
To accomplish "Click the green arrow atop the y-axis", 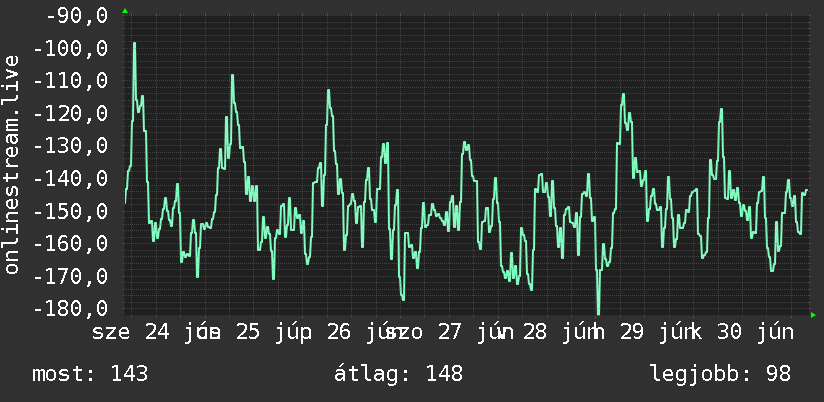I will pyautogui.click(x=125, y=11).
